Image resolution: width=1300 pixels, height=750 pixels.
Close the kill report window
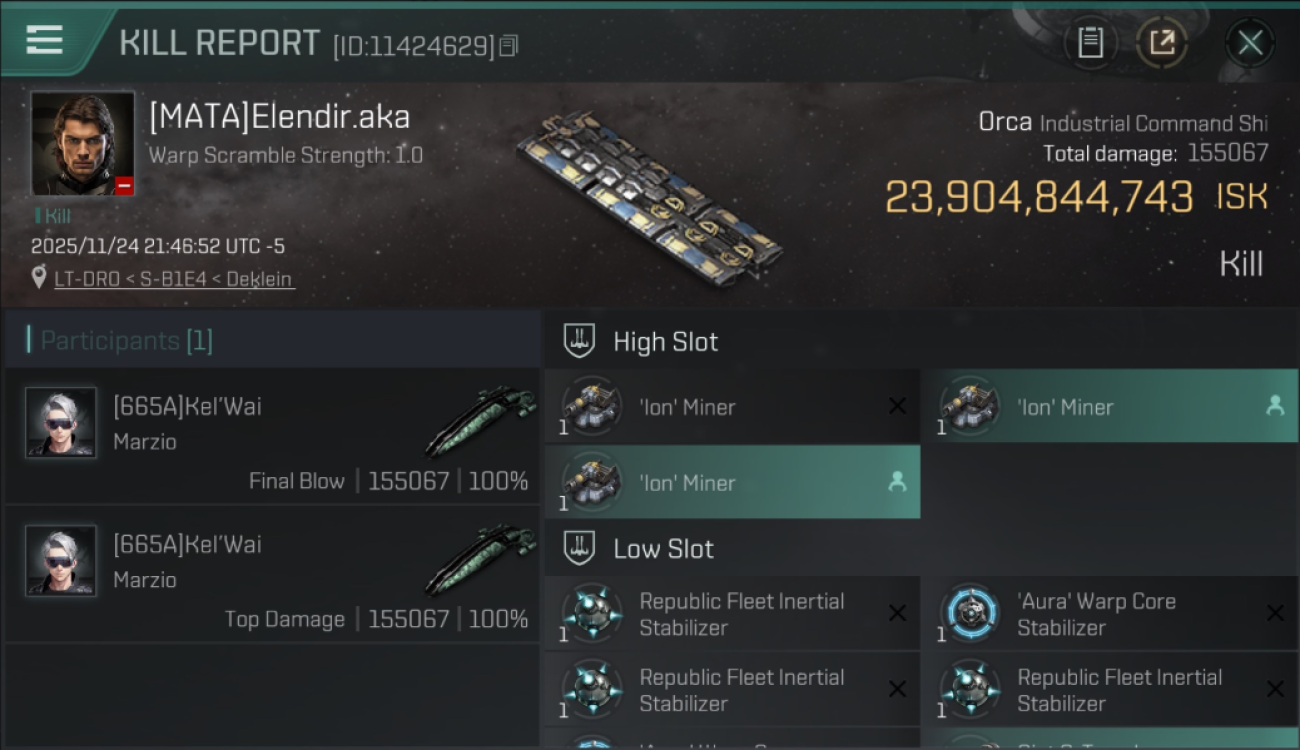(x=1249, y=43)
